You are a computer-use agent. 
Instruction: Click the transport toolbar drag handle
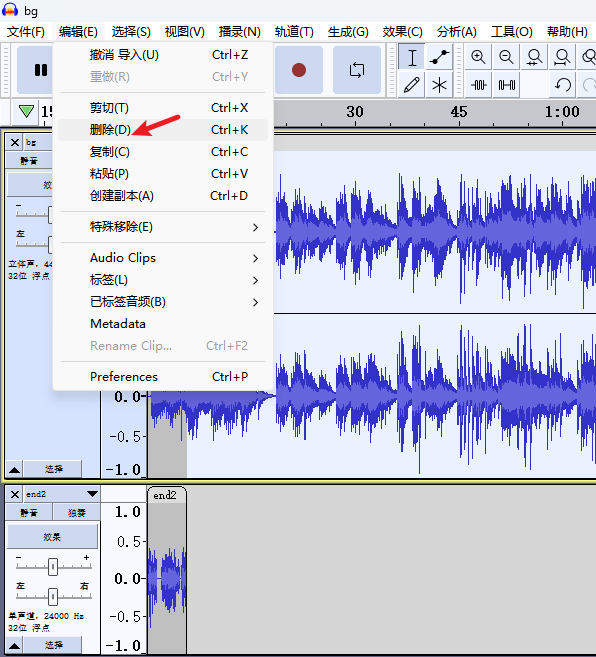pos(6,70)
